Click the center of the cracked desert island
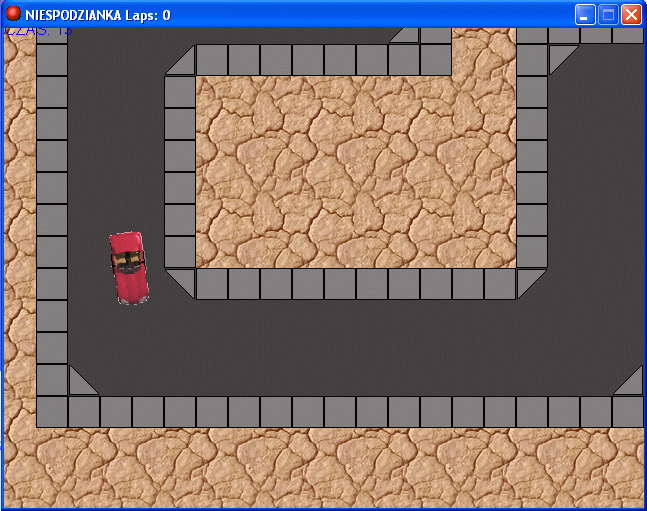Screen dimensions: 647x511 point(355,172)
